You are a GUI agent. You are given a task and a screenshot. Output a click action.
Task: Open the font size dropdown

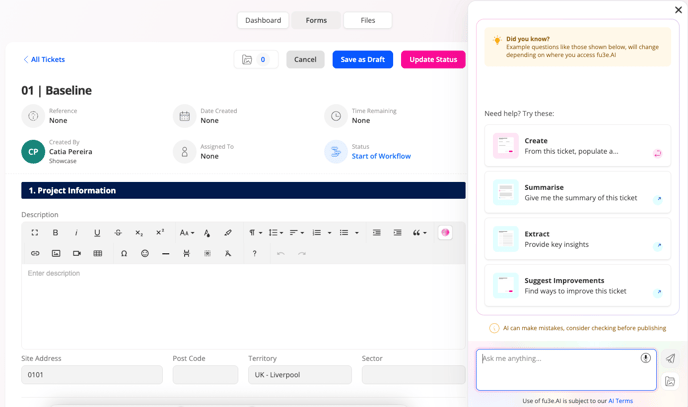coord(186,233)
